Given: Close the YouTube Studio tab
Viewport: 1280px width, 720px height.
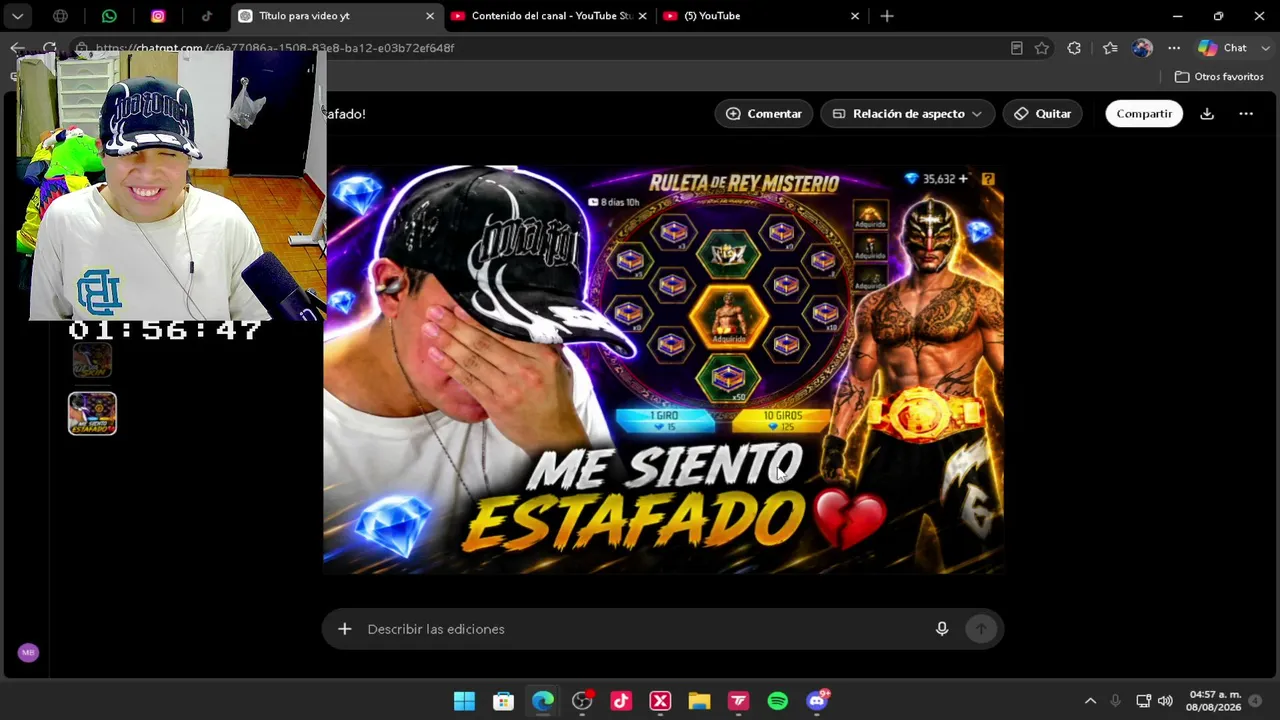Looking at the screenshot, I should click(642, 16).
